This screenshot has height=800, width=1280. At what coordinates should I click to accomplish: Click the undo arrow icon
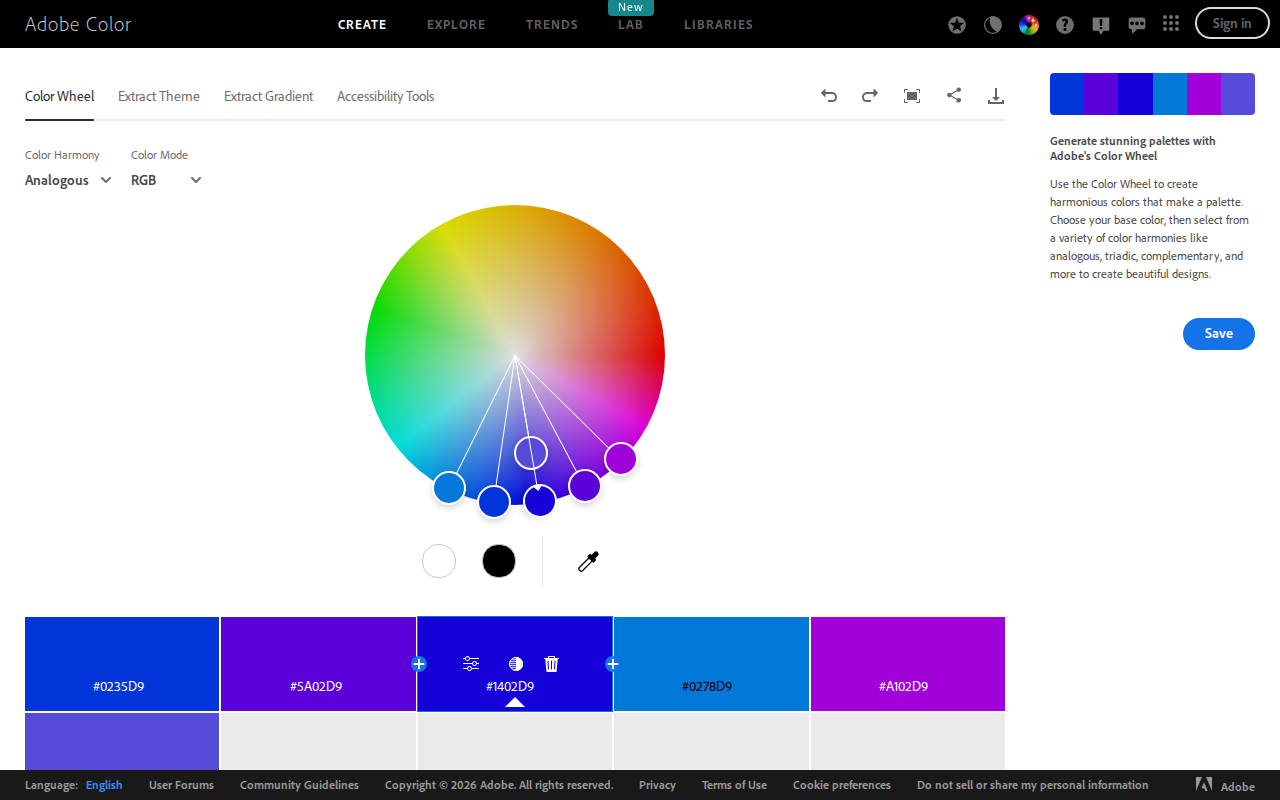pyautogui.click(x=829, y=96)
